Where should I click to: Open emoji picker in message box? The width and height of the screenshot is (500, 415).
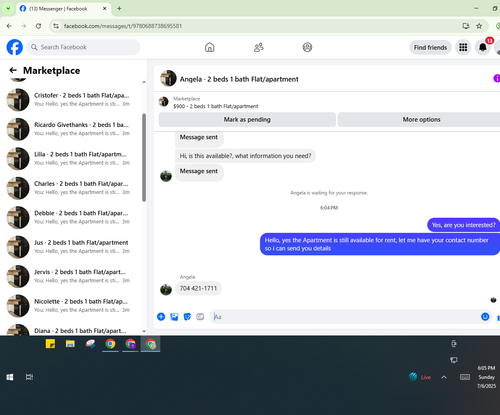coord(485,317)
